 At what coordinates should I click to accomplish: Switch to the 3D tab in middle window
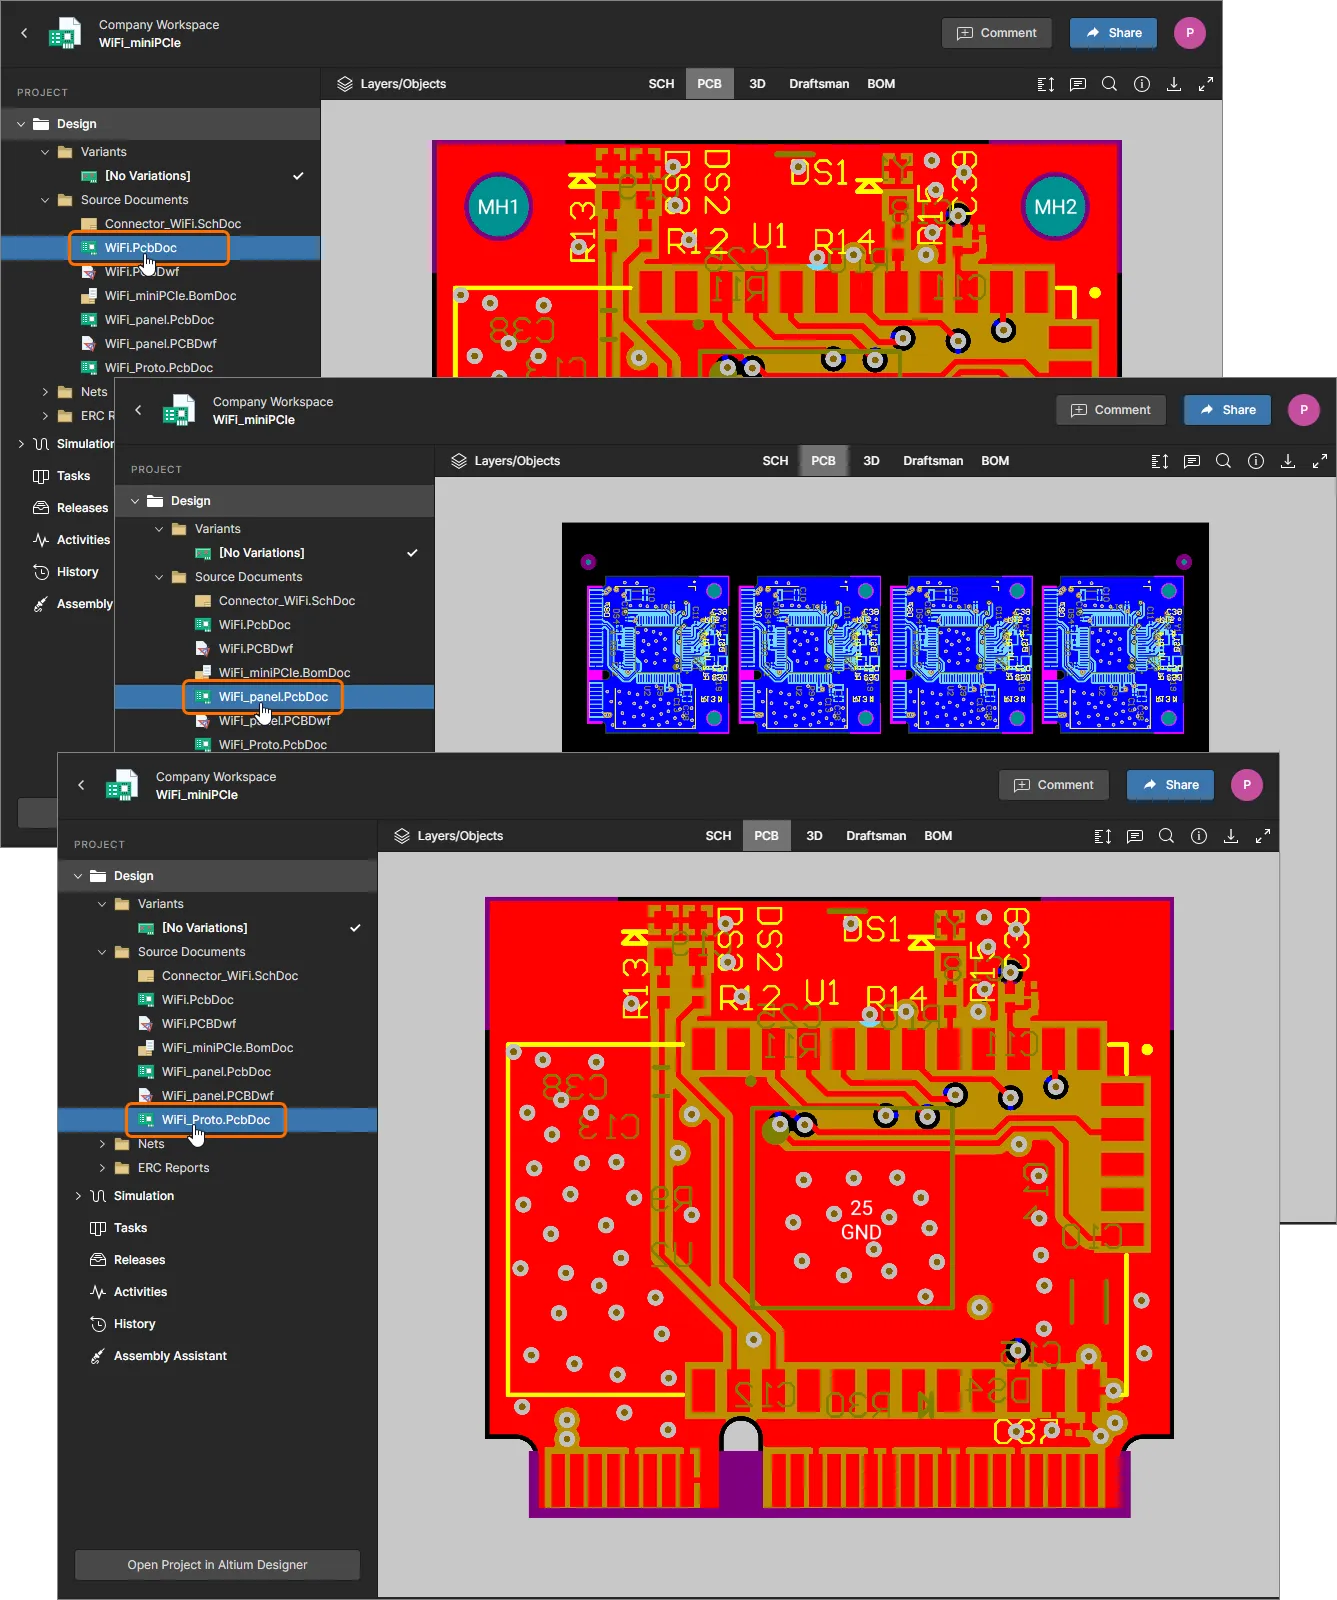871,461
